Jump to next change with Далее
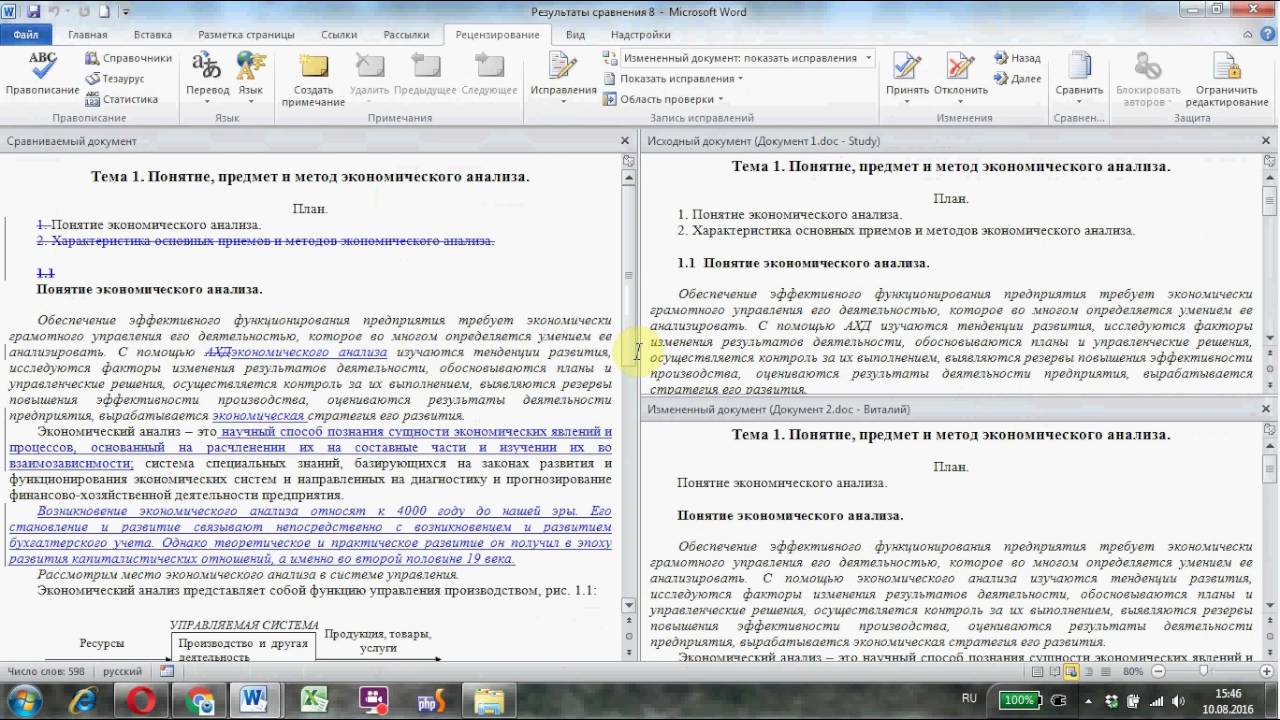1280x720 pixels. (x=1017, y=78)
